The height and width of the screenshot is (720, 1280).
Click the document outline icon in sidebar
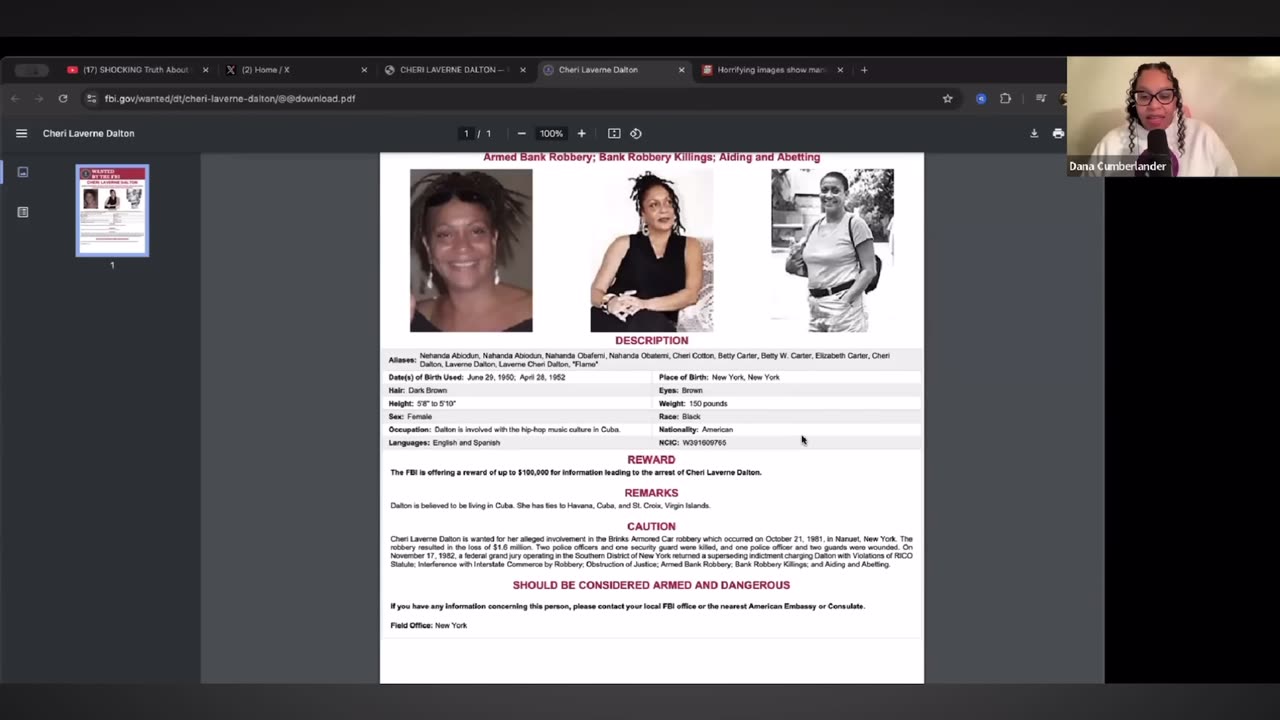pos(23,212)
